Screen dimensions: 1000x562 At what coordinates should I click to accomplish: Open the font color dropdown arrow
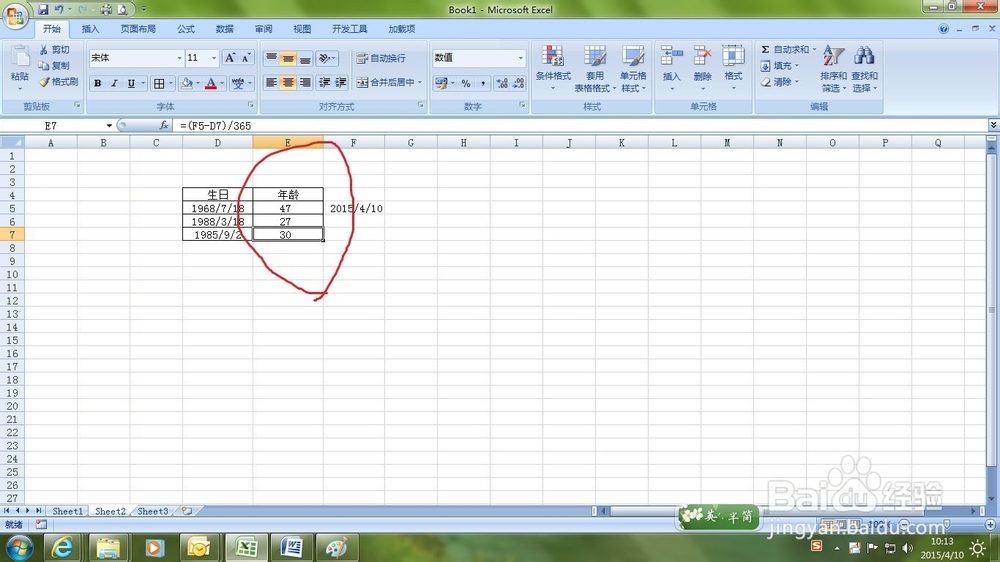point(222,83)
